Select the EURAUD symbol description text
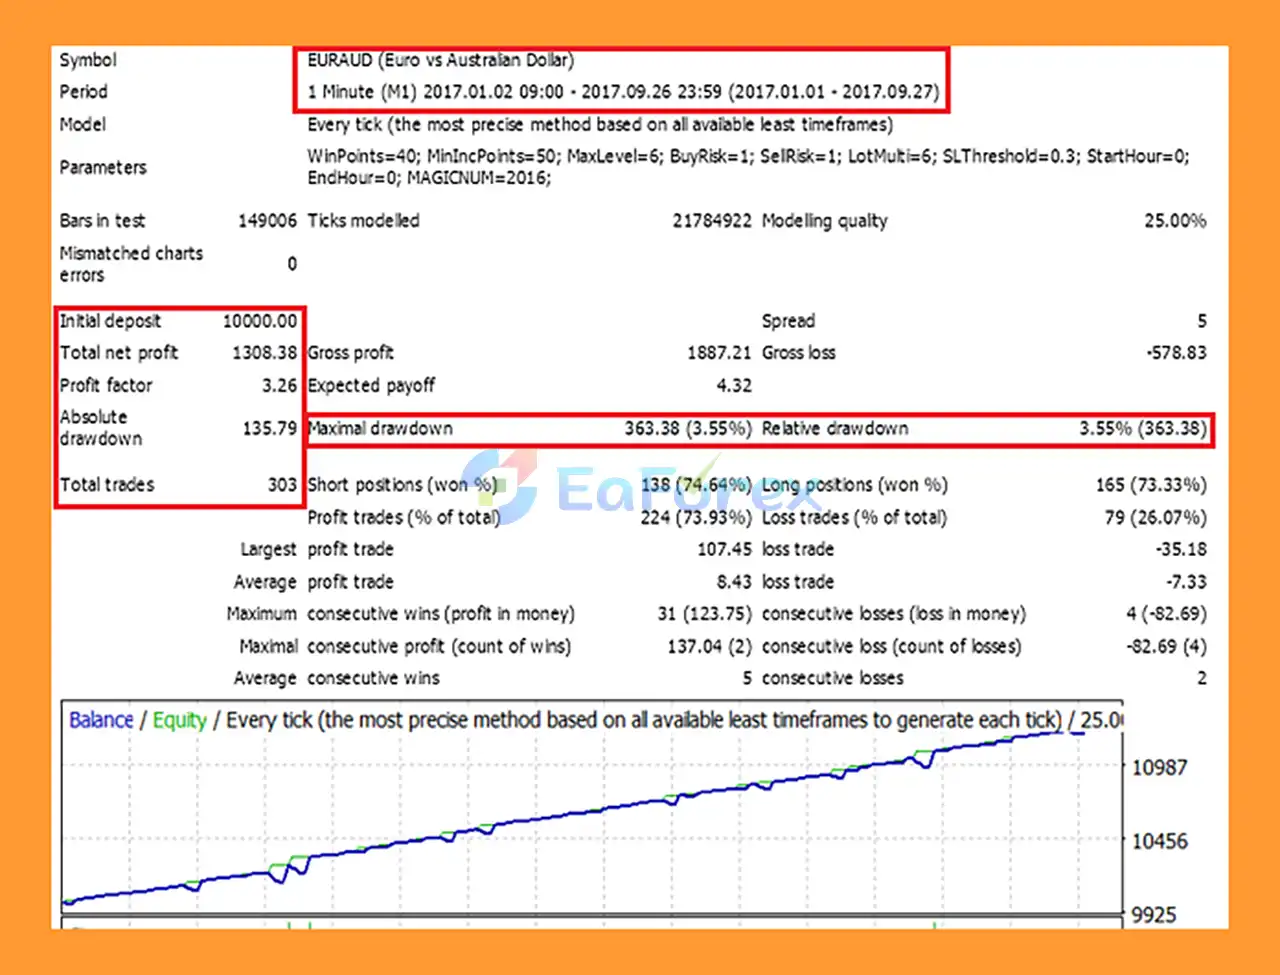 pyautogui.click(x=440, y=60)
